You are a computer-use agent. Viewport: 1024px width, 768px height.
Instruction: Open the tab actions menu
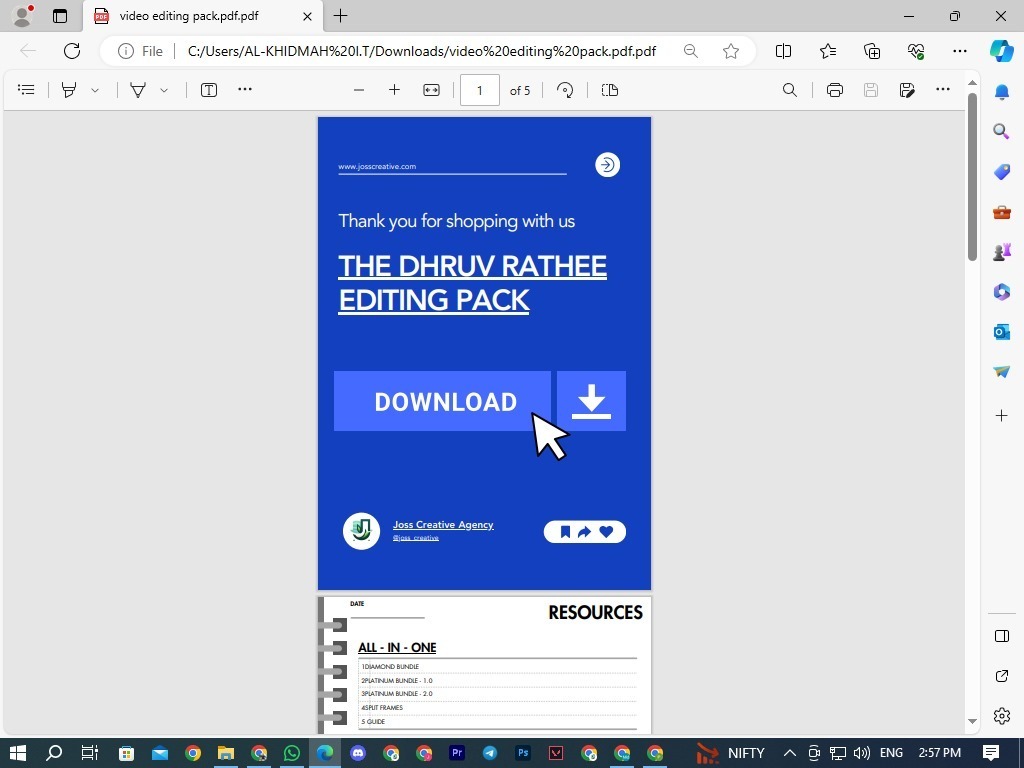(60, 16)
